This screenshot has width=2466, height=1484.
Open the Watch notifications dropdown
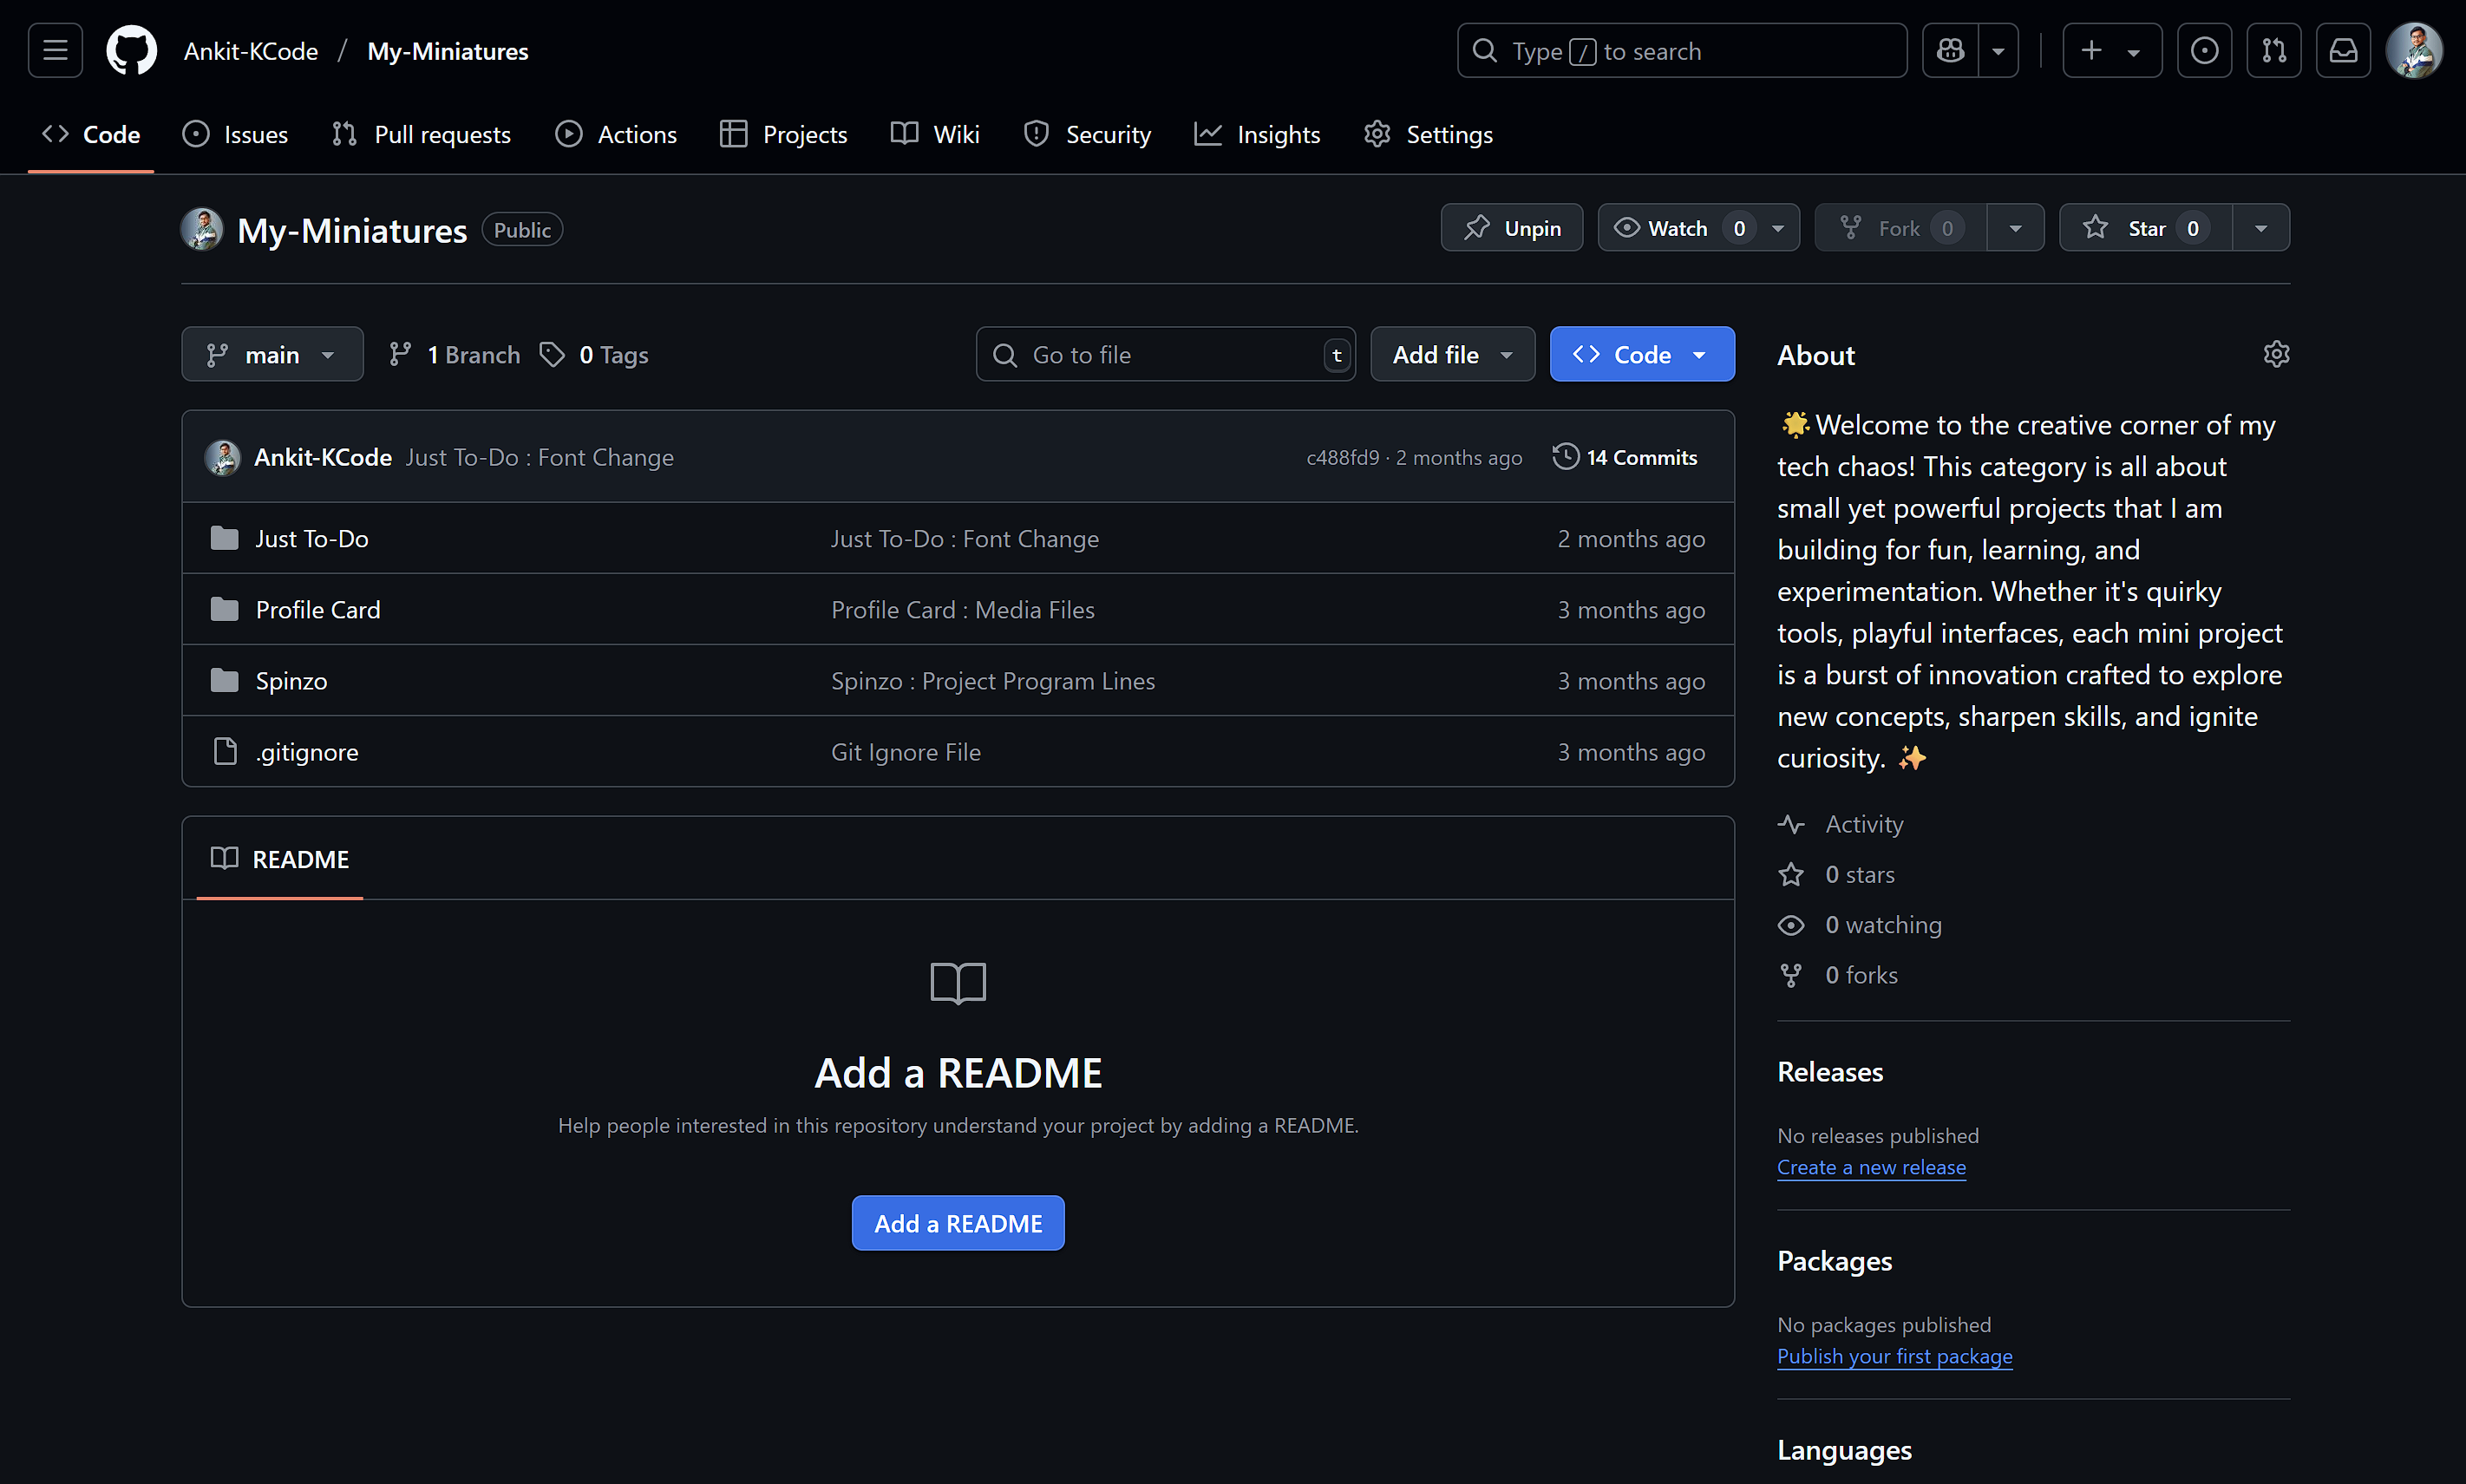coord(1698,228)
